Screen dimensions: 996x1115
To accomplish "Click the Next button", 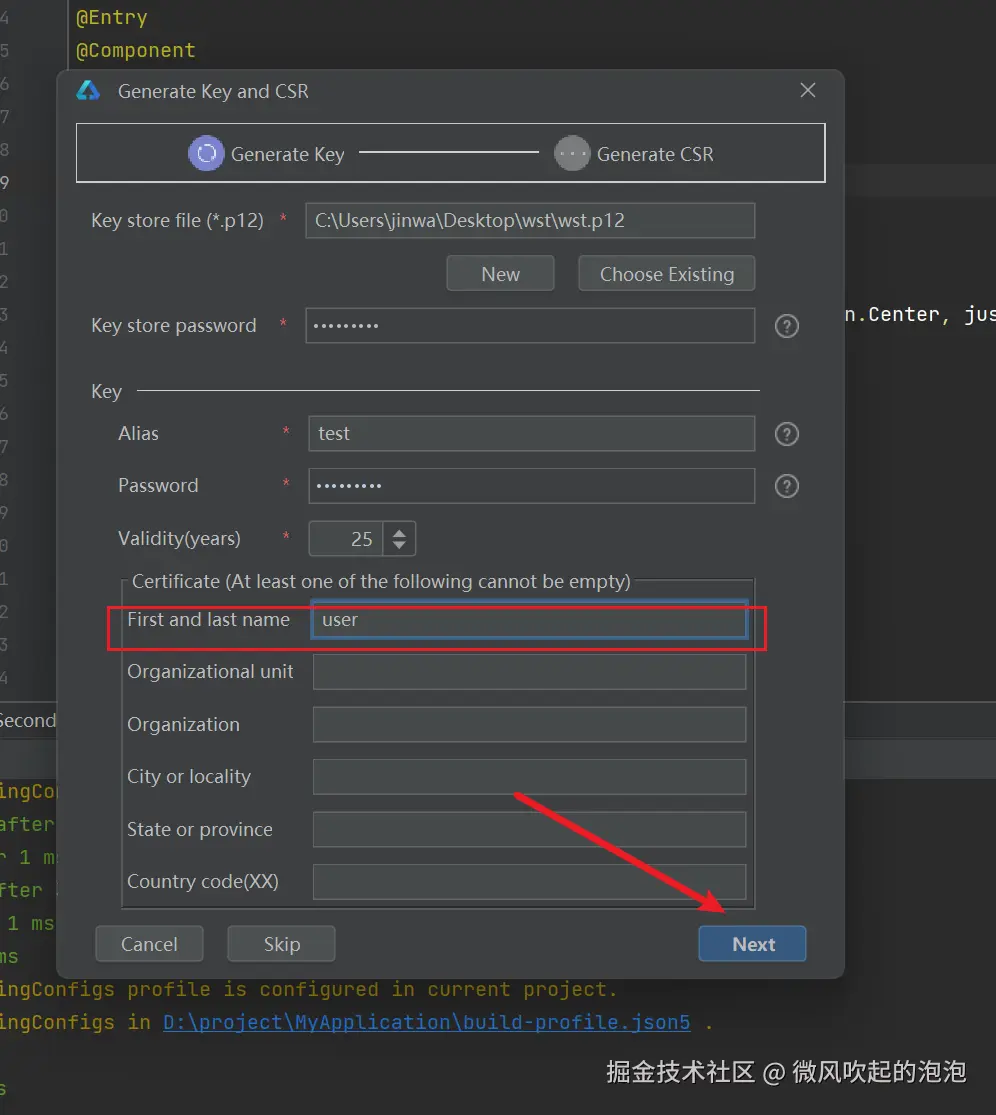I will click(x=752, y=944).
